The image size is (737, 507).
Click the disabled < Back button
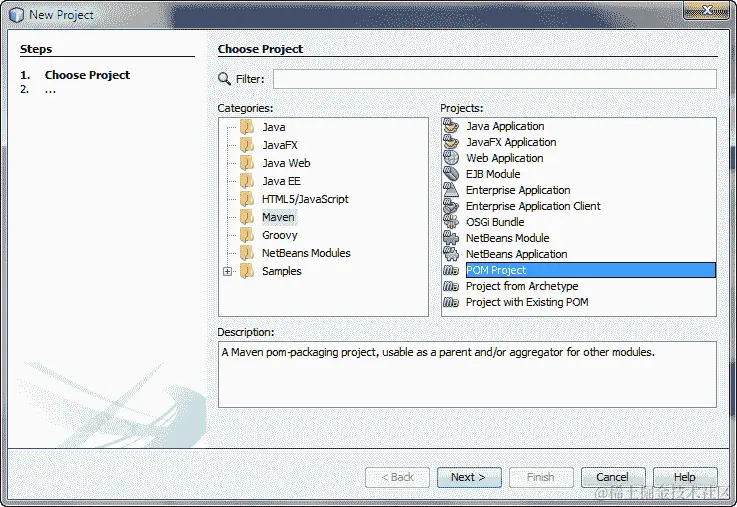[x=397, y=477]
